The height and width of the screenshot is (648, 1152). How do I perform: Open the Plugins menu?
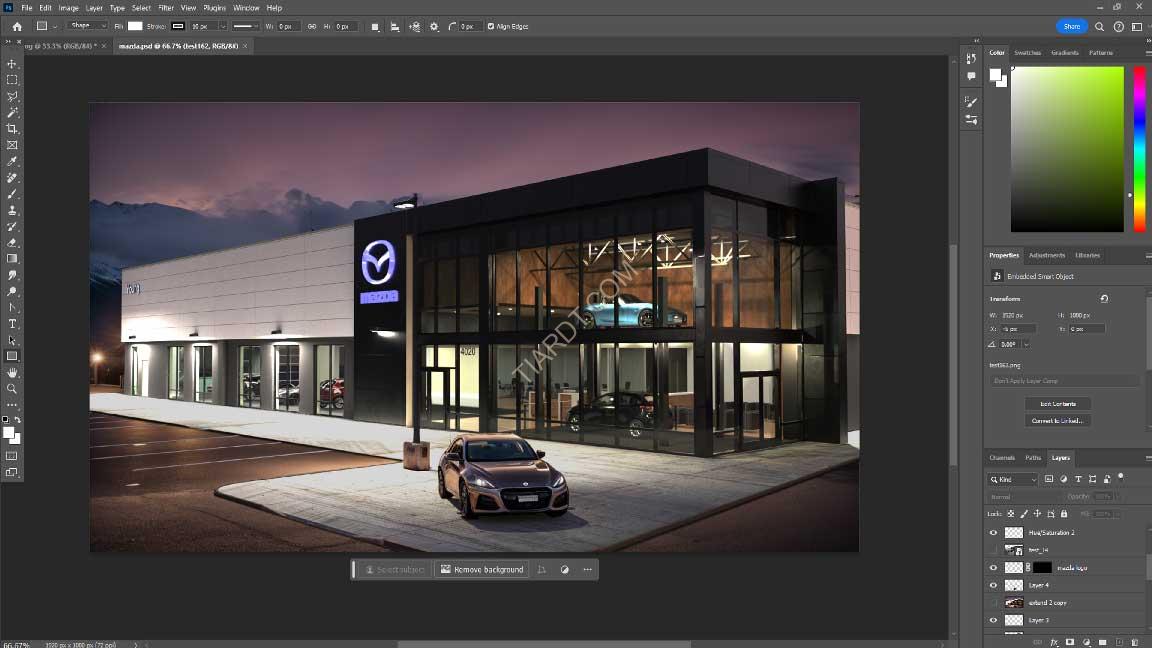pyautogui.click(x=215, y=8)
